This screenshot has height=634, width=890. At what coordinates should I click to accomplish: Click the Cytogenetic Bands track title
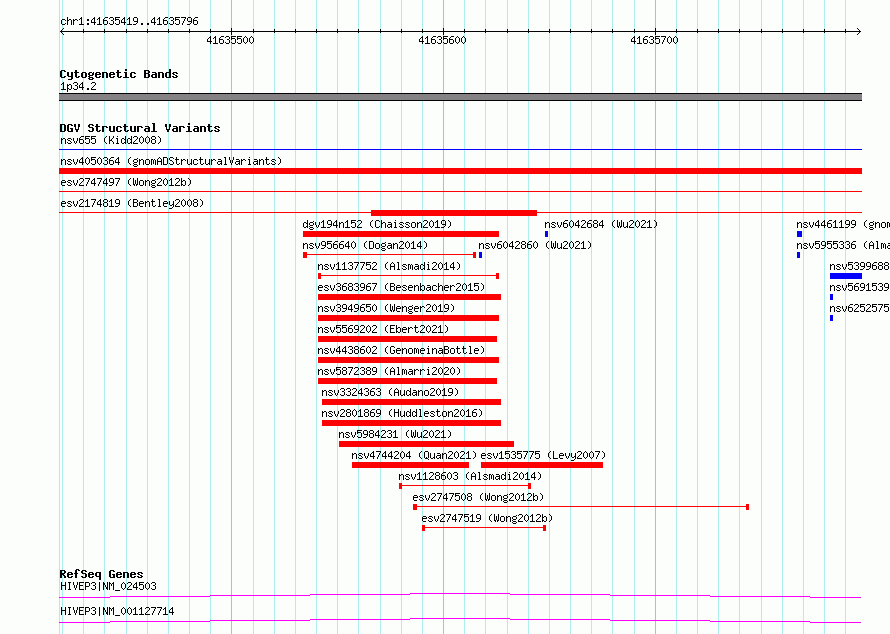coord(119,74)
